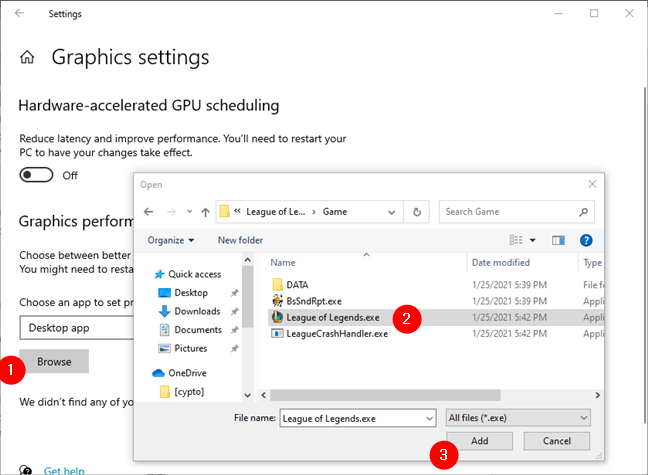Sort by Date modified column
Image resolution: width=648 pixels, height=475 pixels.
pos(500,263)
